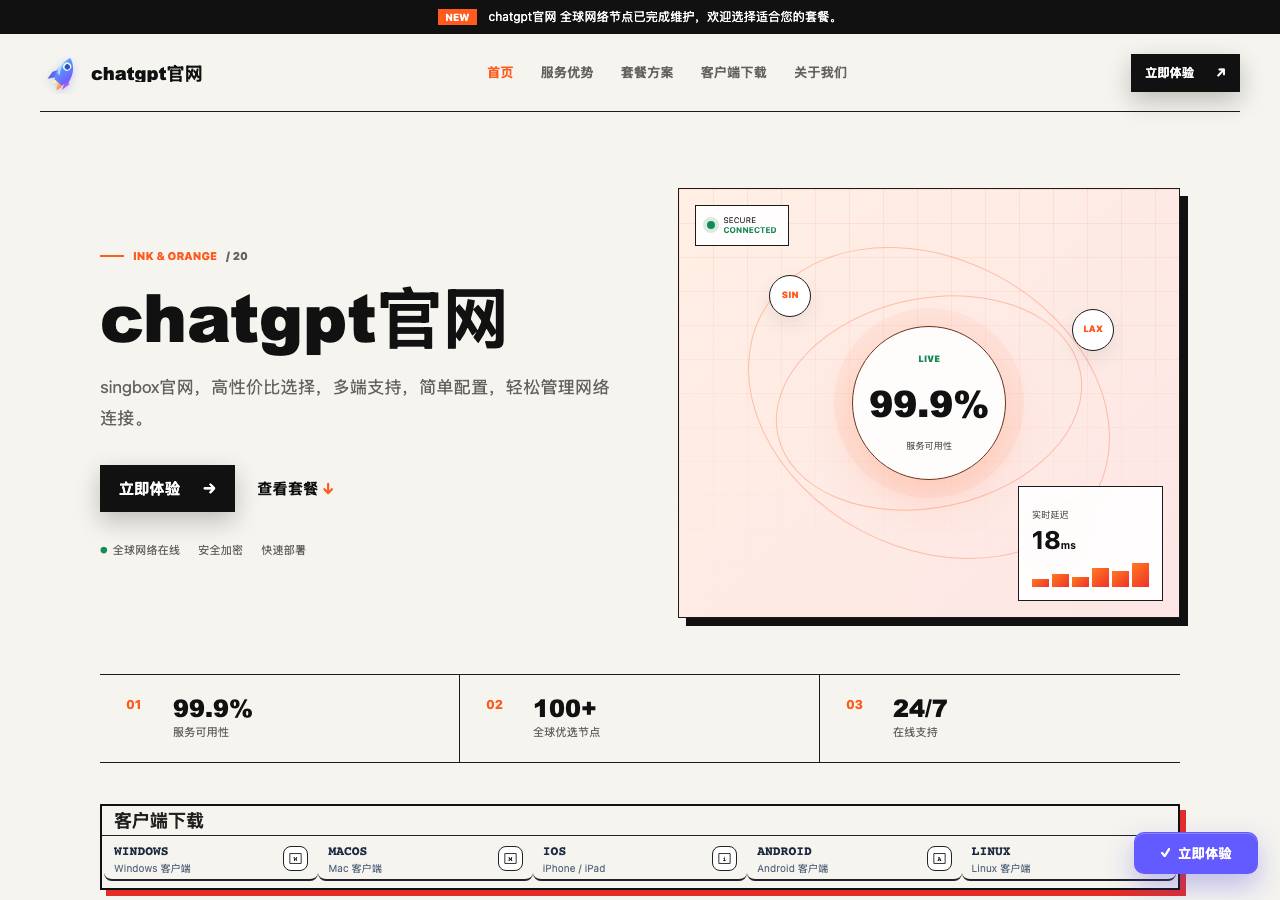Viewport: 1280px width, 900px height.
Task: Open the MACOS client download card
Action: (425, 859)
